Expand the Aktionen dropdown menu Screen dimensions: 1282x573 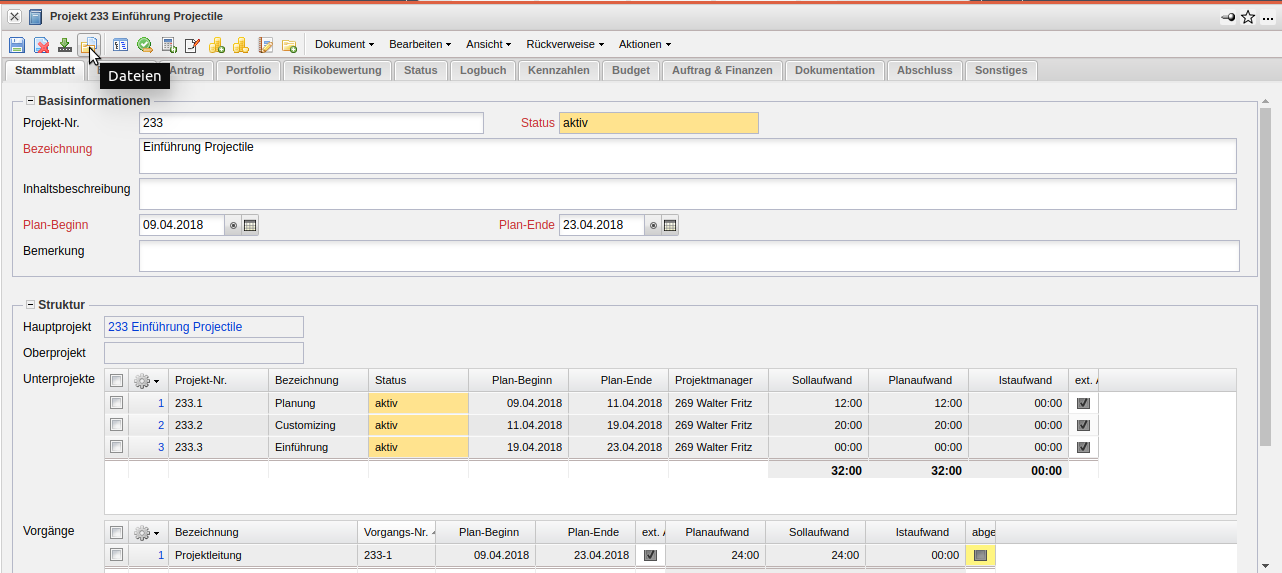click(x=644, y=45)
